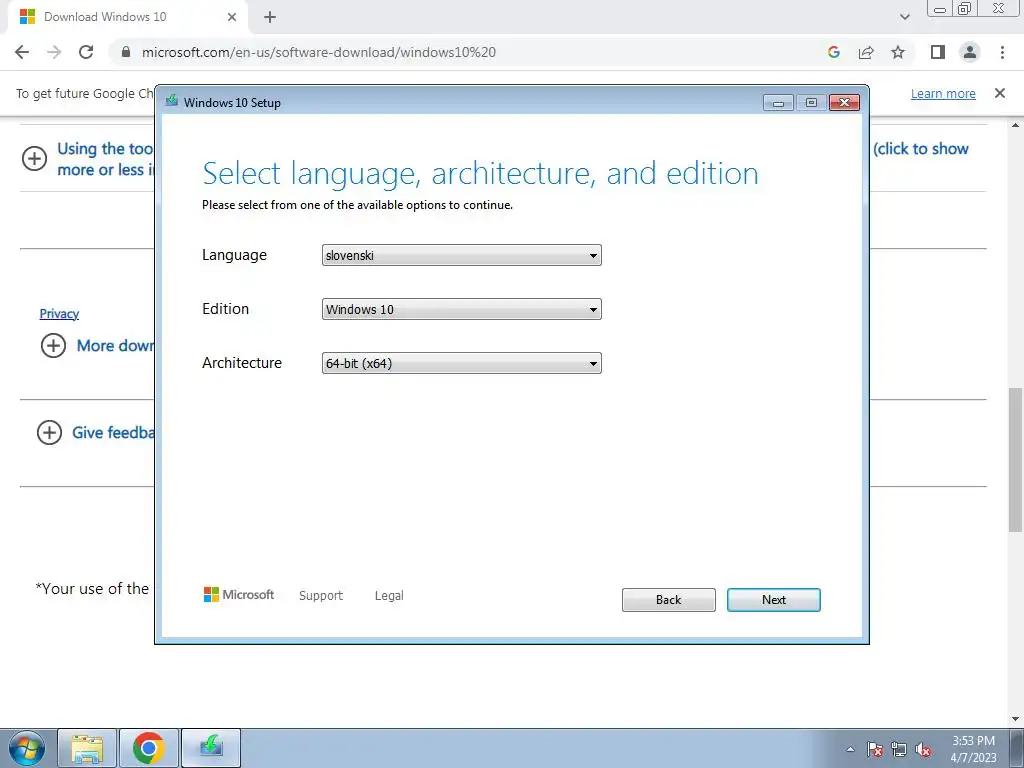The width and height of the screenshot is (1024, 768).
Task: Open Chrome tab search chevron
Action: pyautogui.click(x=904, y=17)
